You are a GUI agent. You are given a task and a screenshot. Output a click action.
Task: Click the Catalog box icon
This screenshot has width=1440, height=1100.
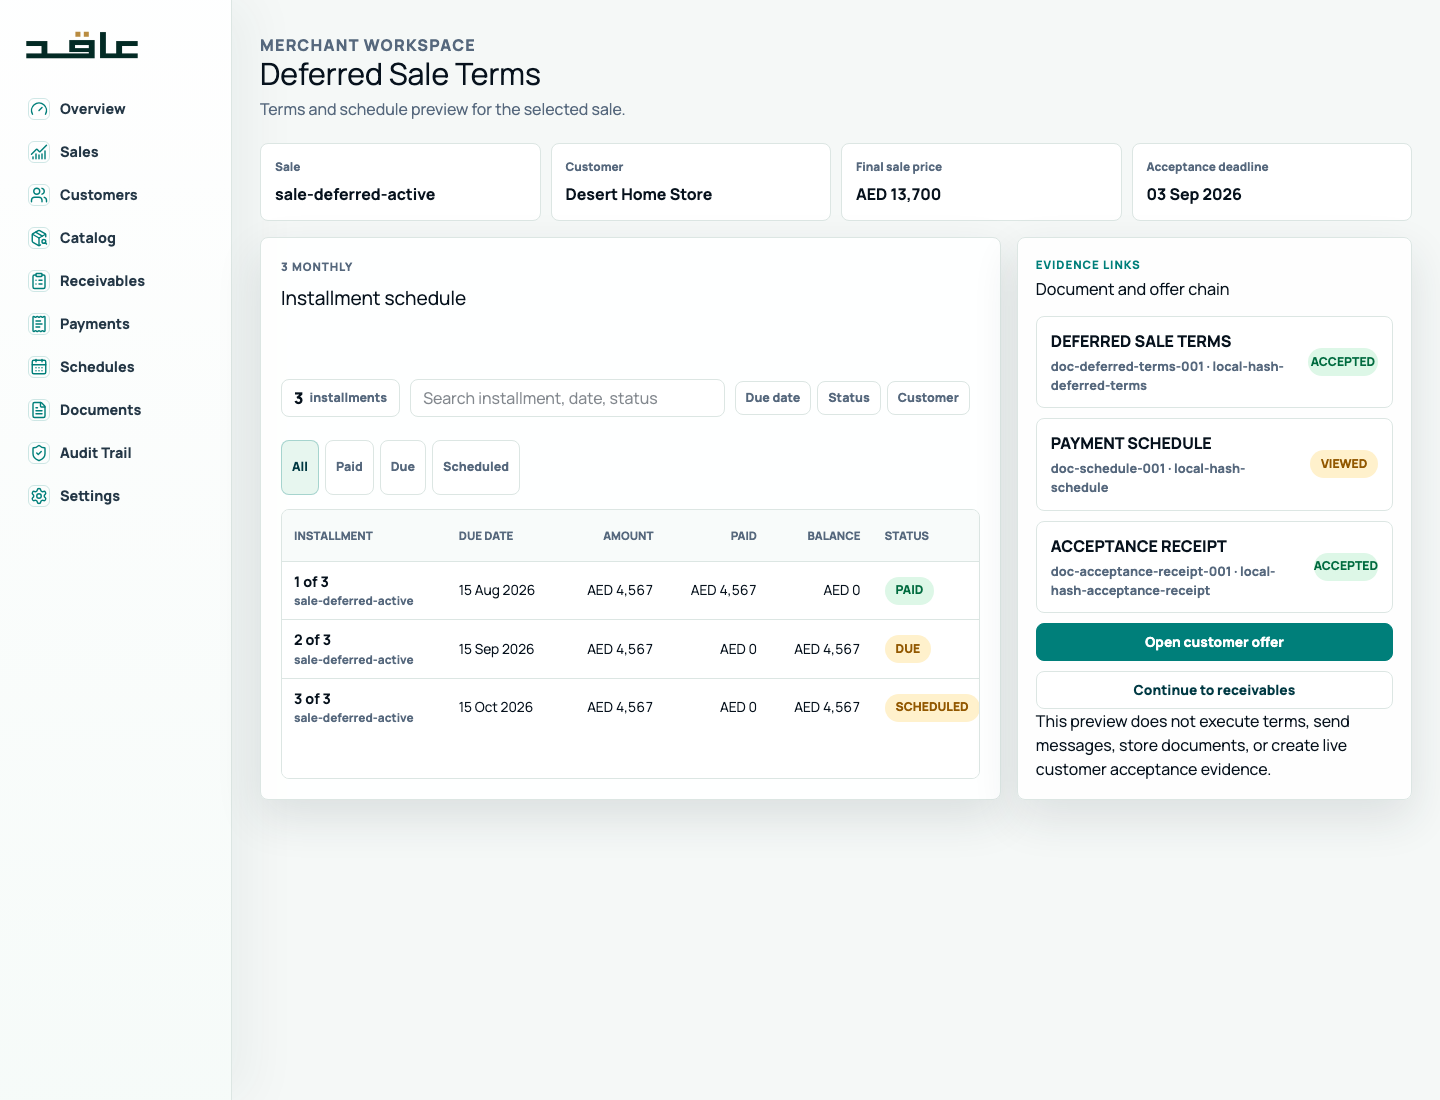[x=39, y=238]
